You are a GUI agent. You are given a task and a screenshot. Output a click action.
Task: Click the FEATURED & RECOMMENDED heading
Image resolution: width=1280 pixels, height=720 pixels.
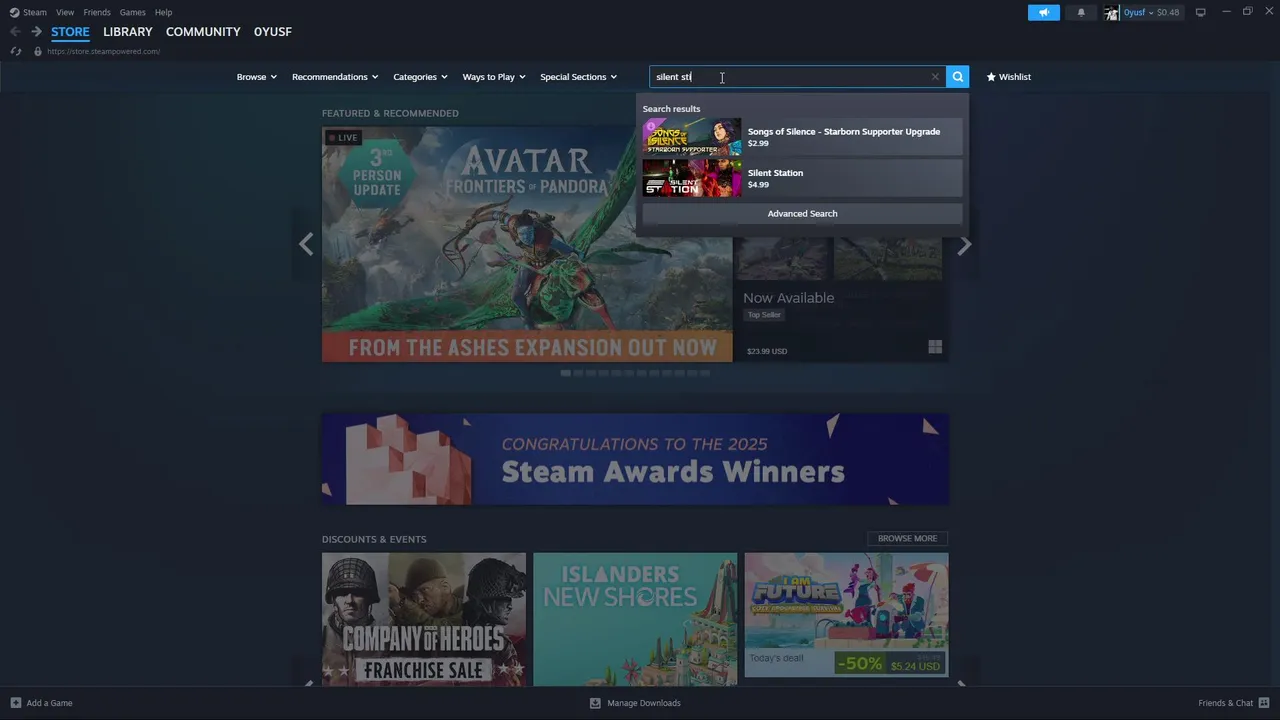coord(390,113)
